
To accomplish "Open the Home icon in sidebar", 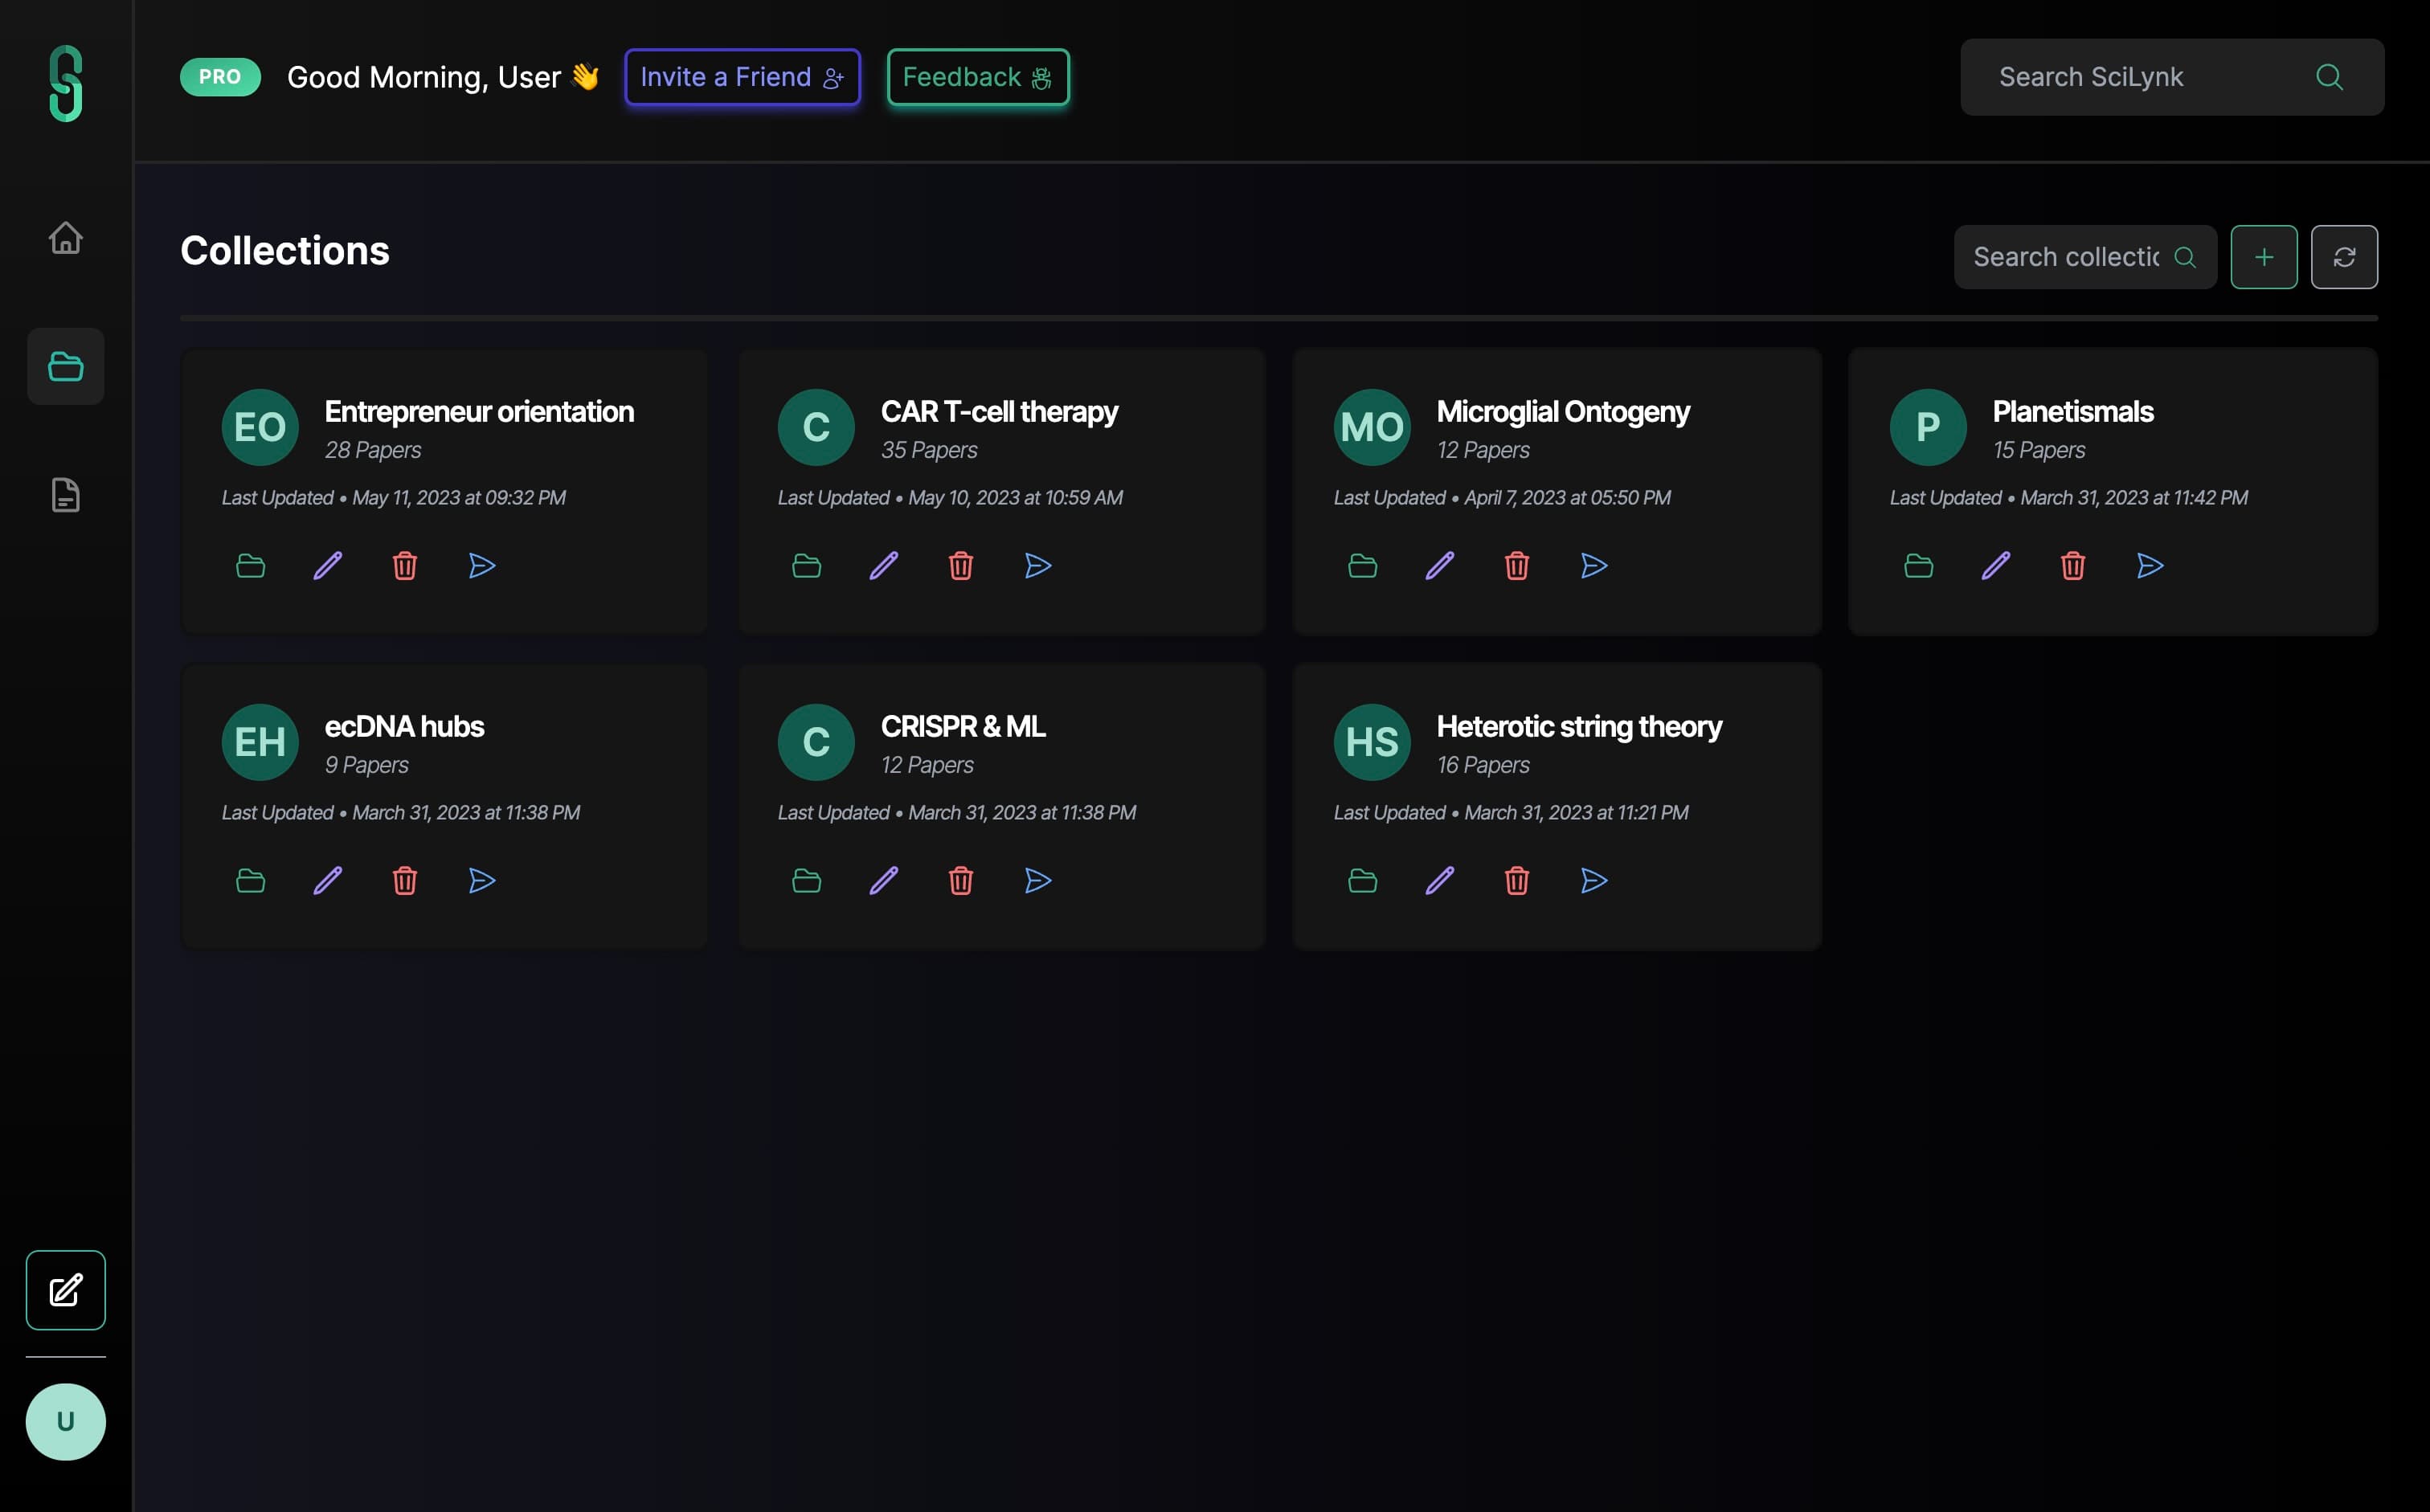I will coord(65,238).
